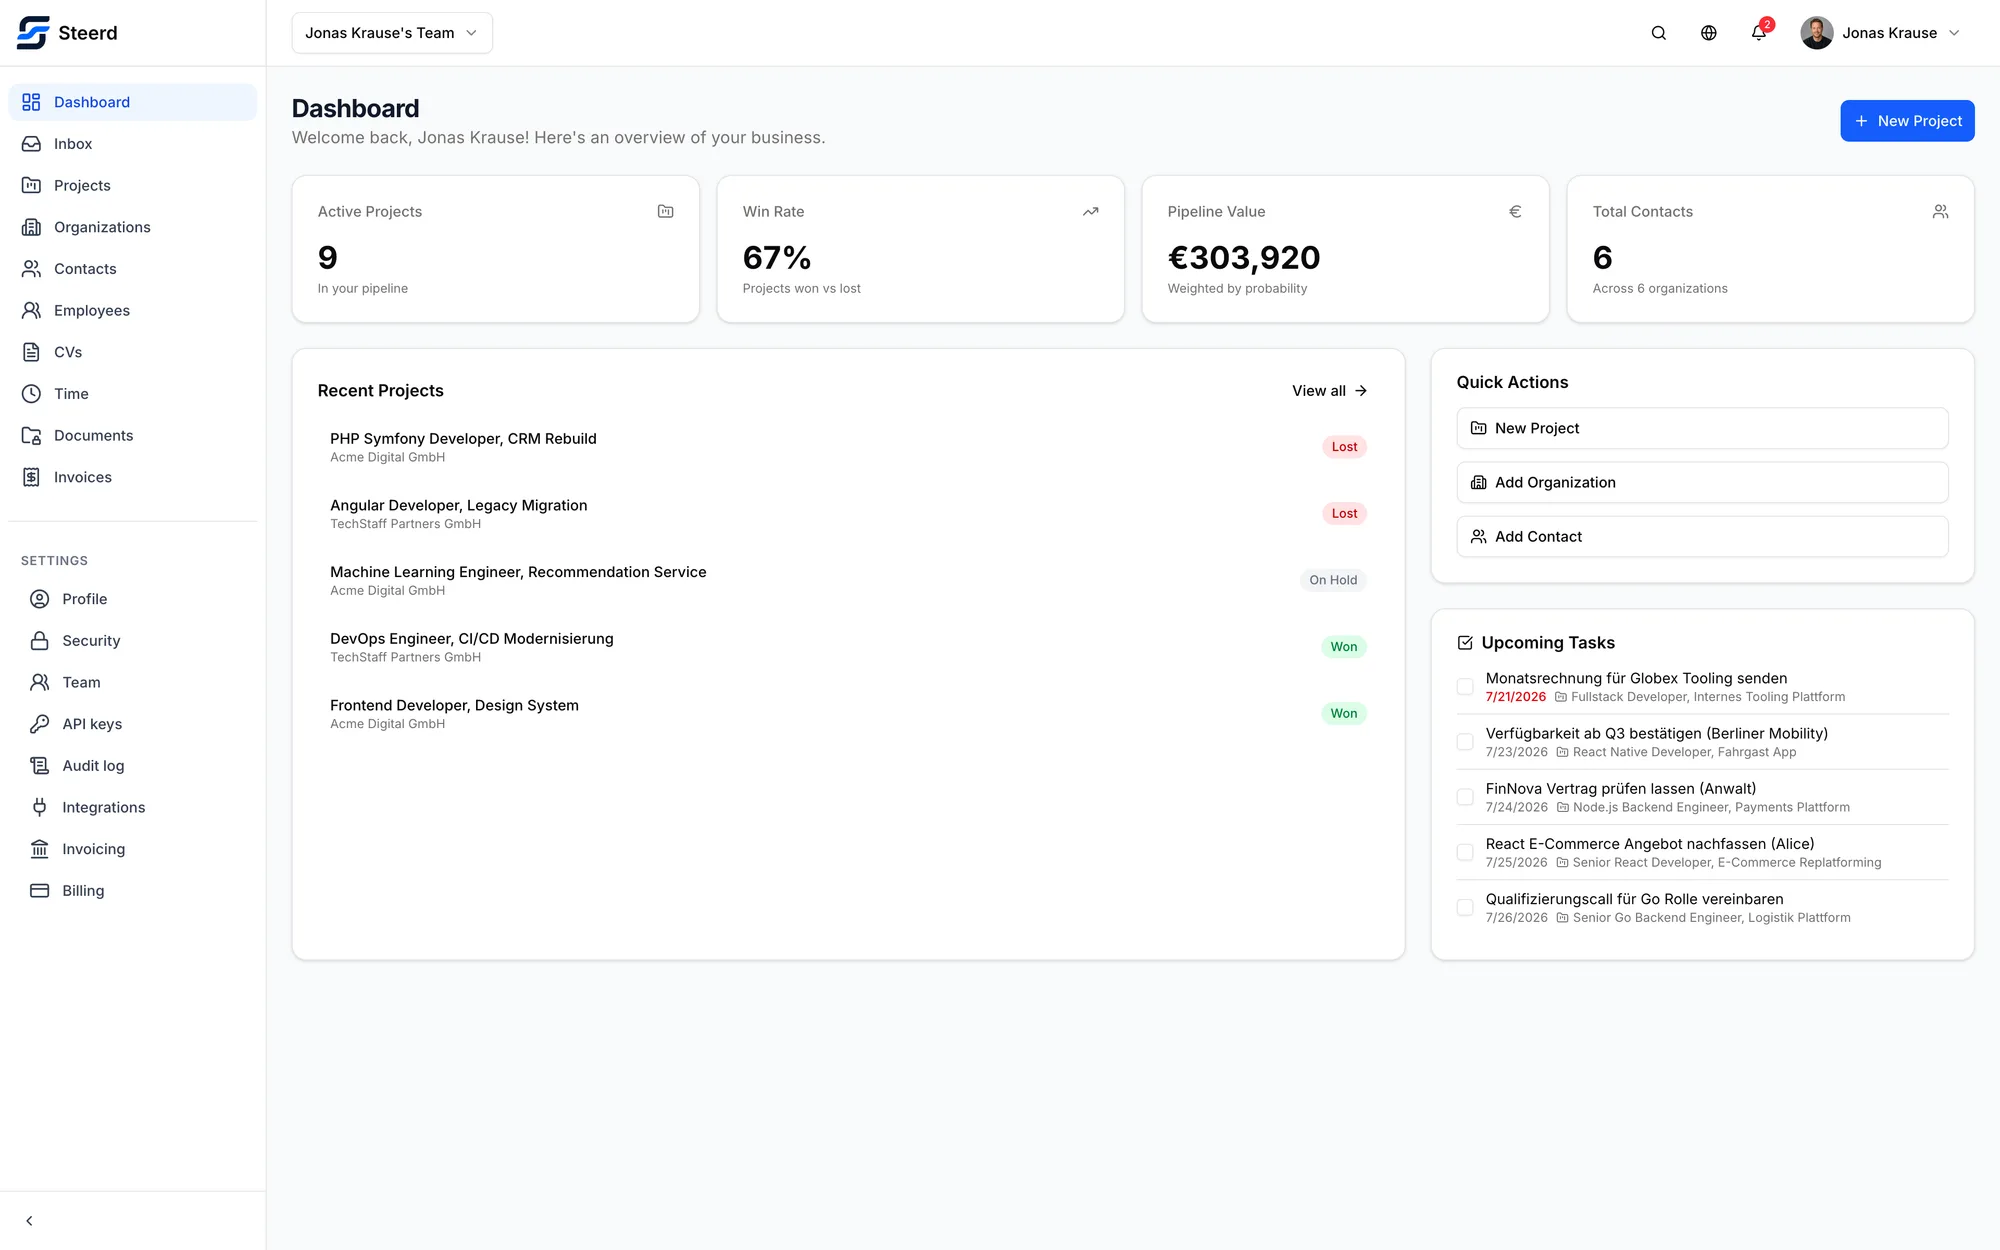
Task: Click the Security padlock icon
Action: [x=40, y=641]
